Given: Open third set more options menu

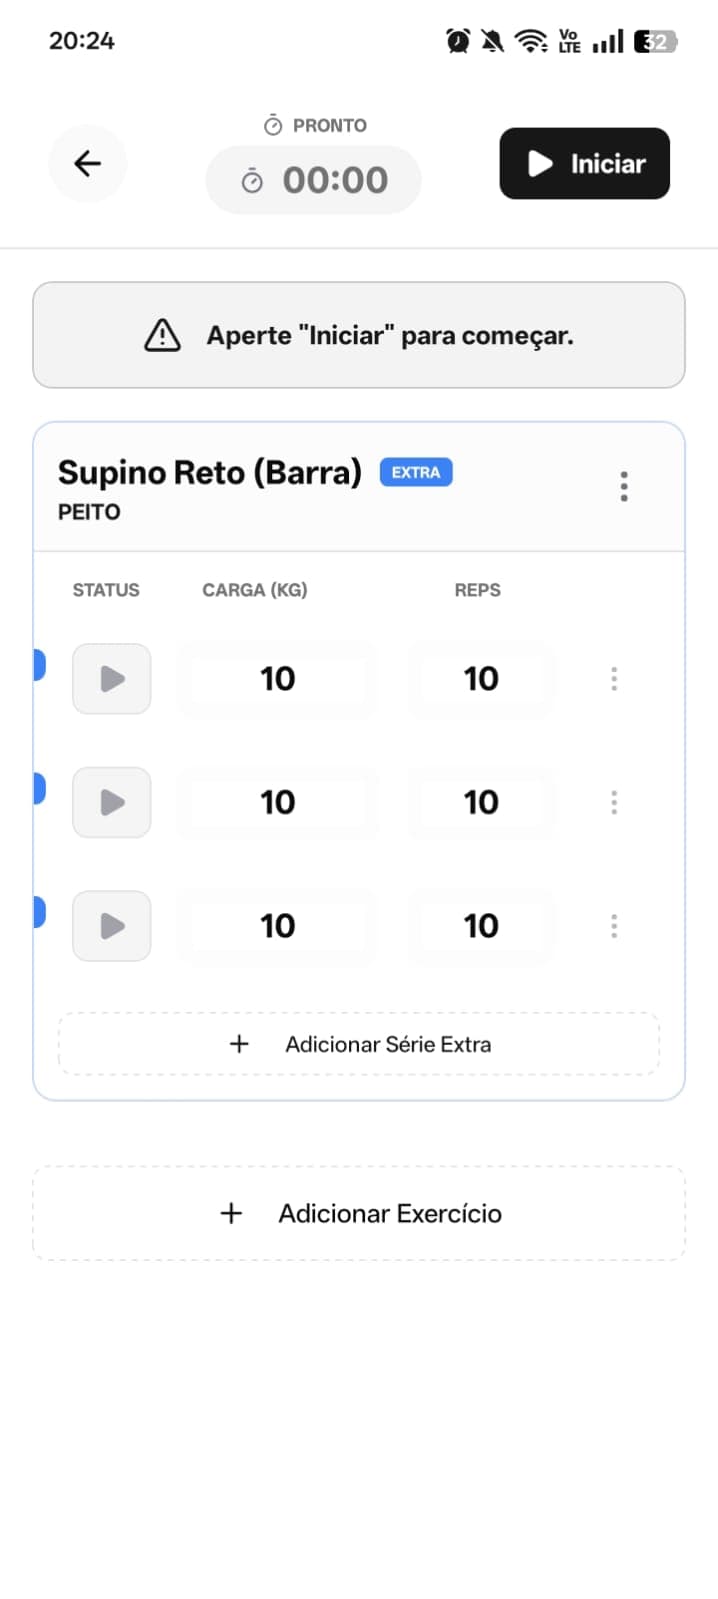Looking at the screenshot, I should [x=614, y=926].
